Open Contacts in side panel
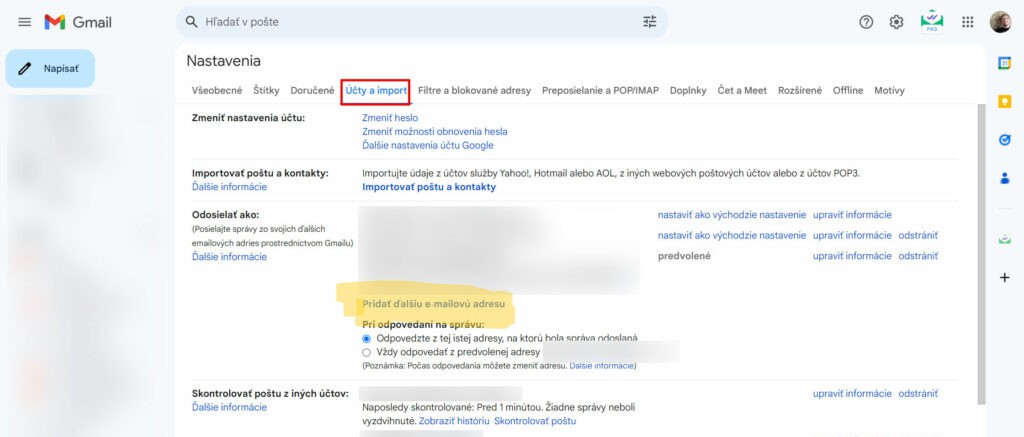 [1004, 179]
